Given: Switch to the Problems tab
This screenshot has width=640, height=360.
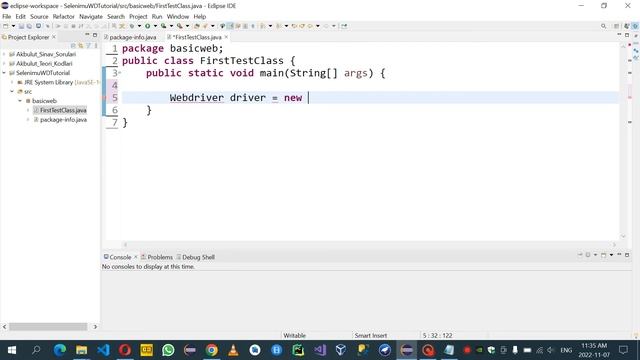Looking at the screenshot, I should tap(157, 257).
